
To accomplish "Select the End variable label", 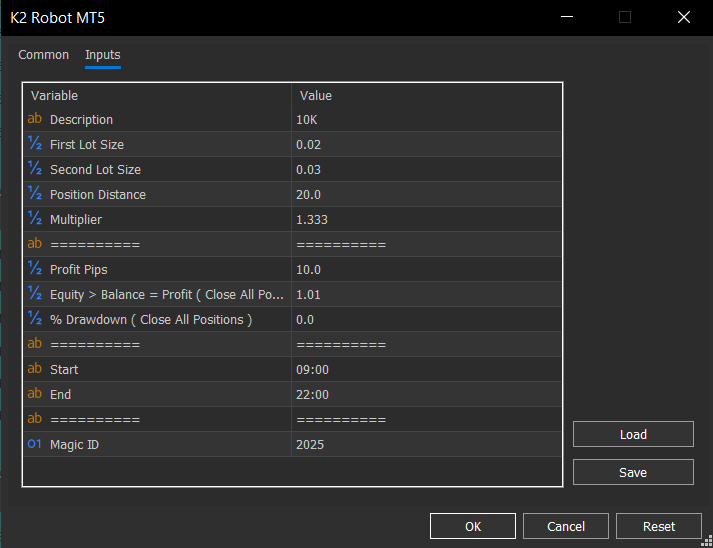I will (60, 394).
